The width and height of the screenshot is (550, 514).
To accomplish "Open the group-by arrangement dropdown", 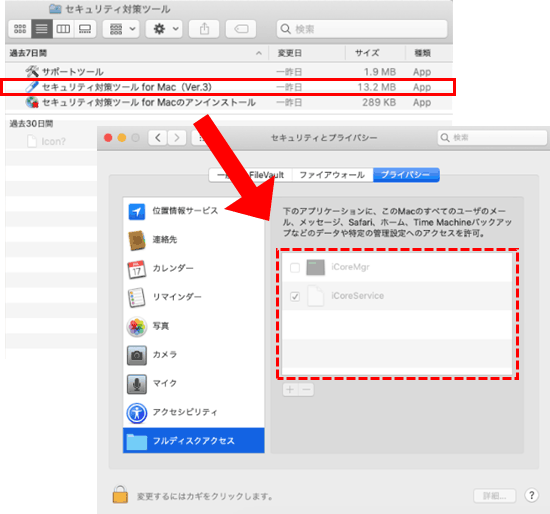I will pos(121,29).
